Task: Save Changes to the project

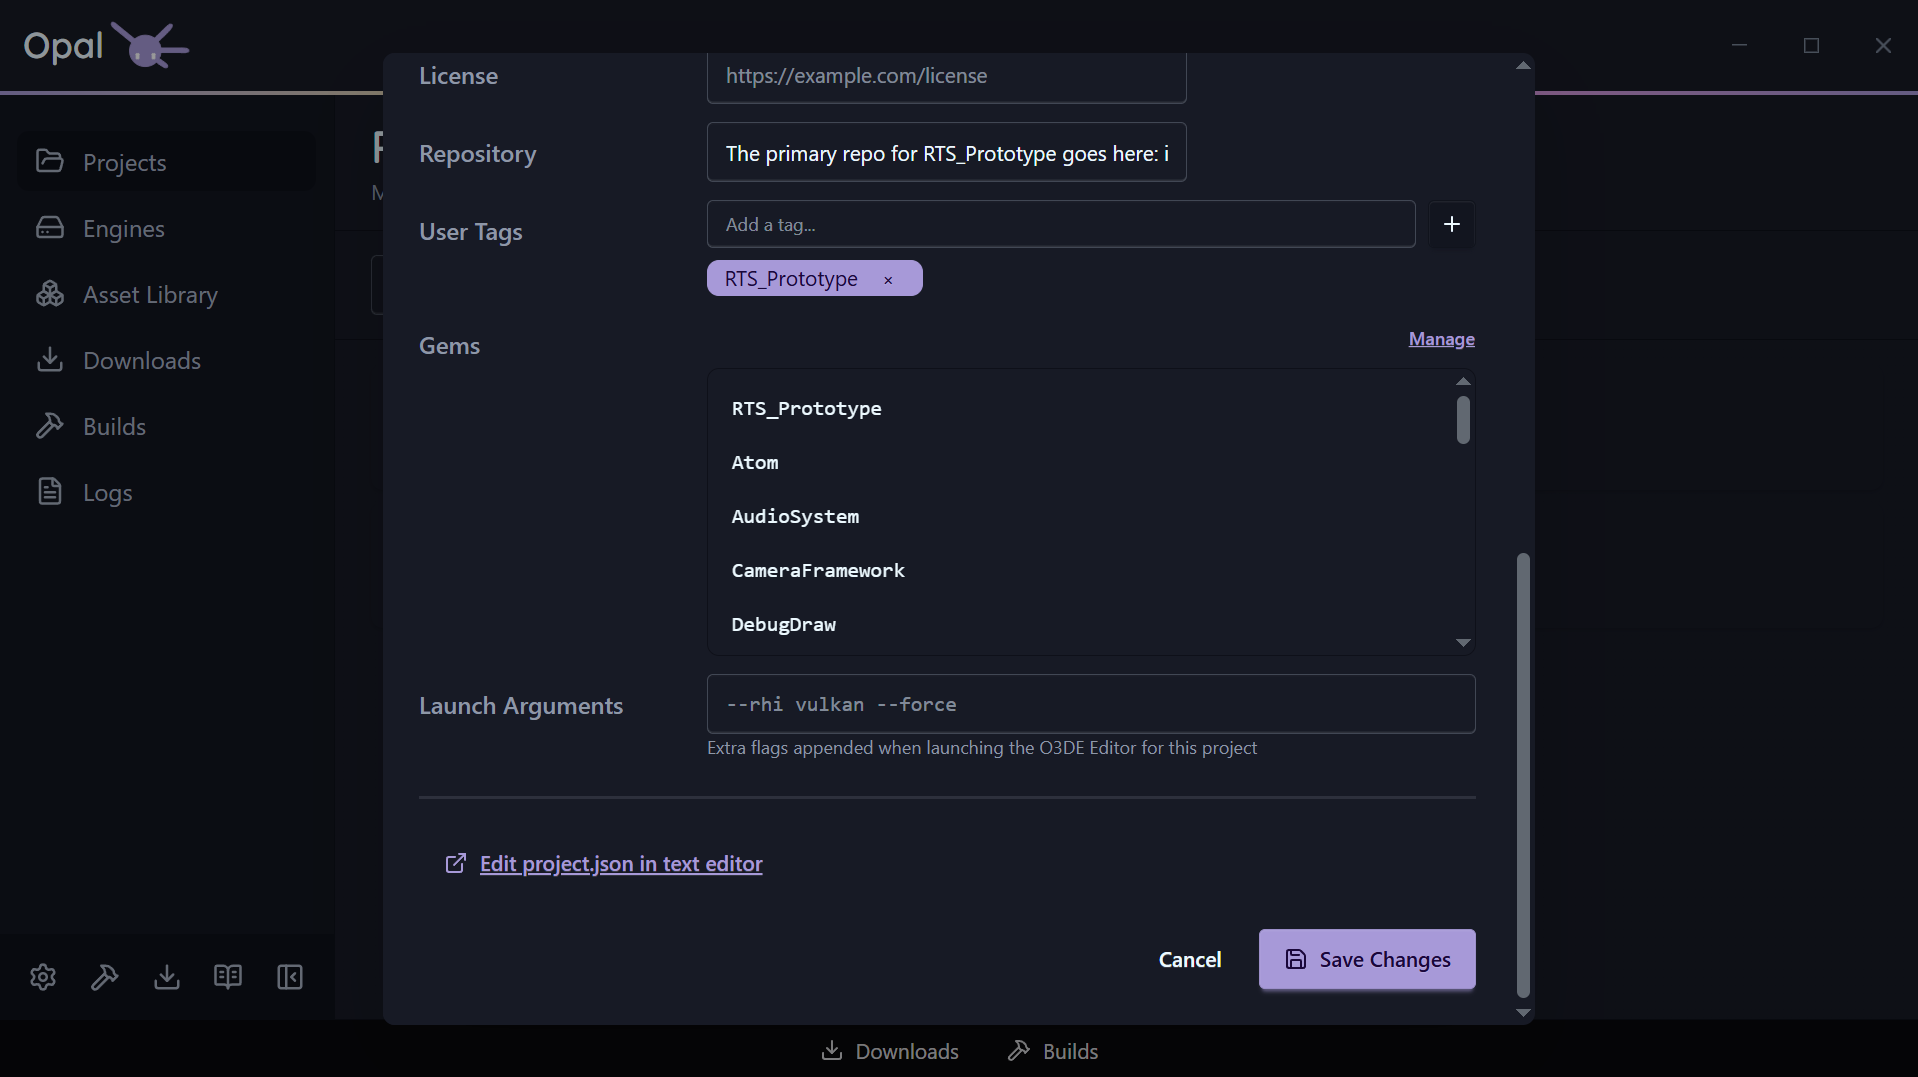Action: [x=1367, y=959]
